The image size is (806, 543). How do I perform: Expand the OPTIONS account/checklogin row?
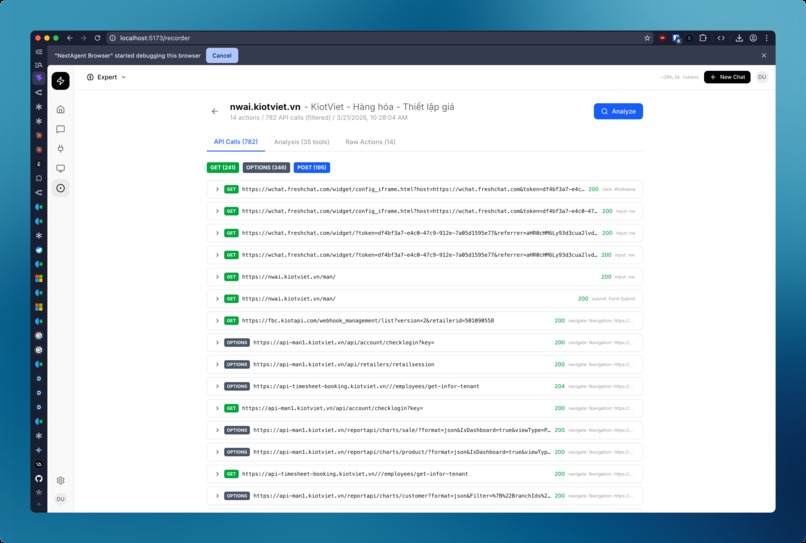pos(425,342)
